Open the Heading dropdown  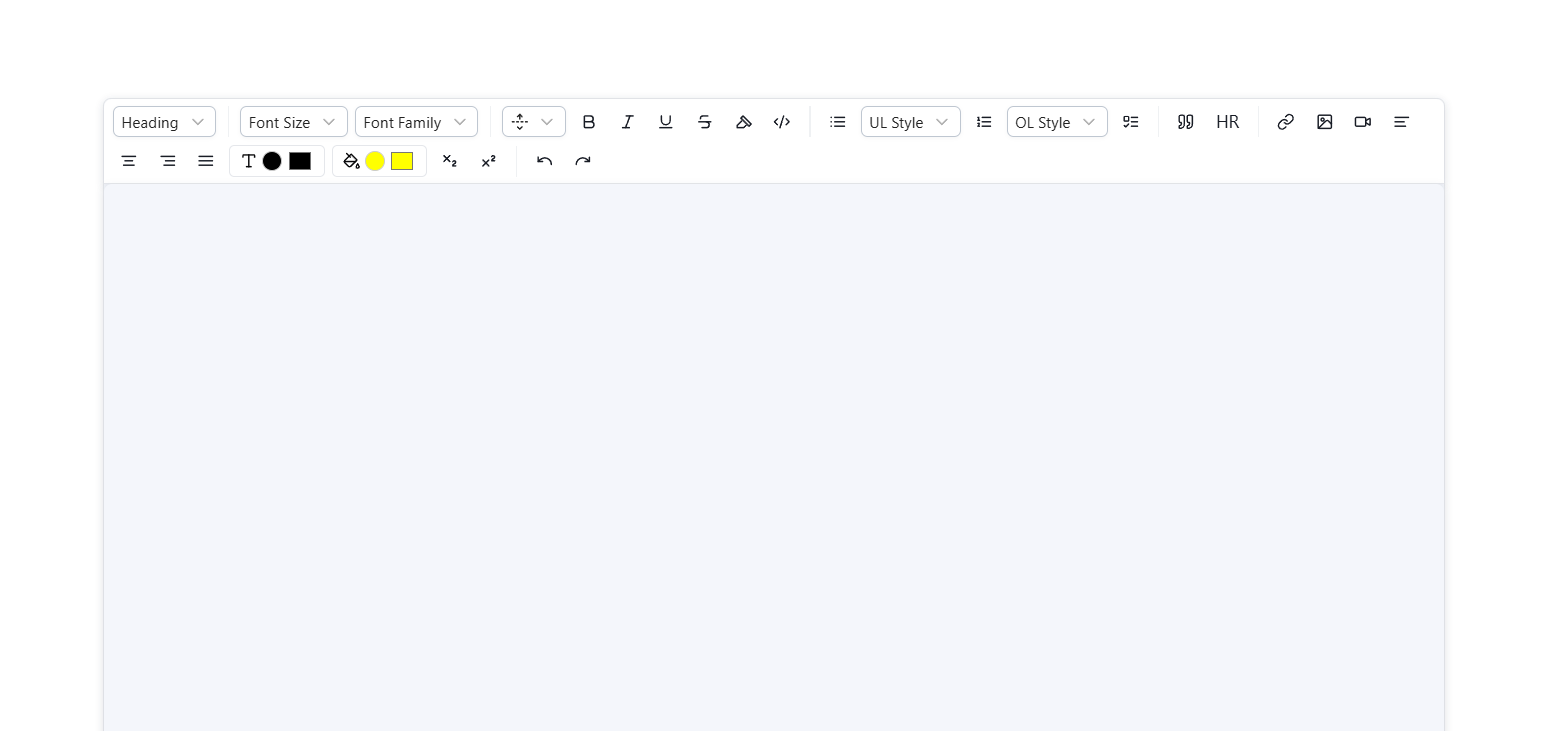163,121
